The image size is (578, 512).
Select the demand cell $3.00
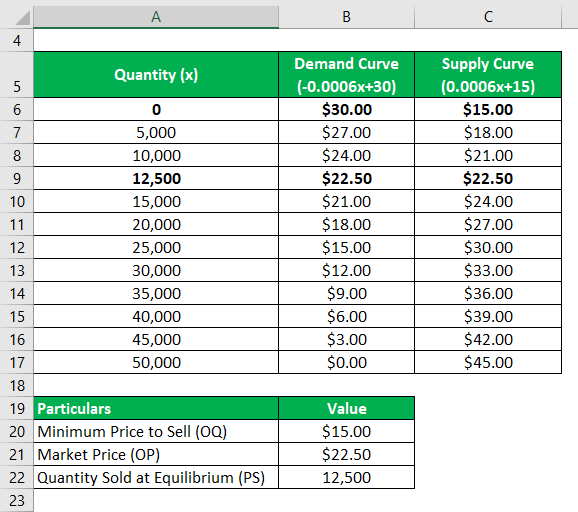point(347,339)
